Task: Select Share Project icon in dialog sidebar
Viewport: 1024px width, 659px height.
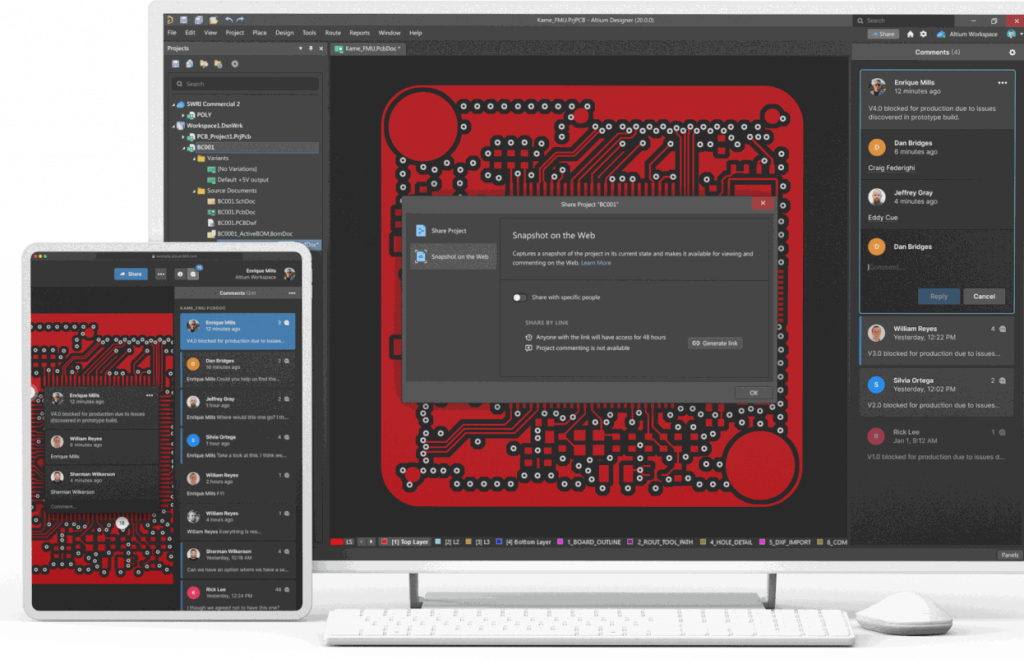Action: coord(421,231)
